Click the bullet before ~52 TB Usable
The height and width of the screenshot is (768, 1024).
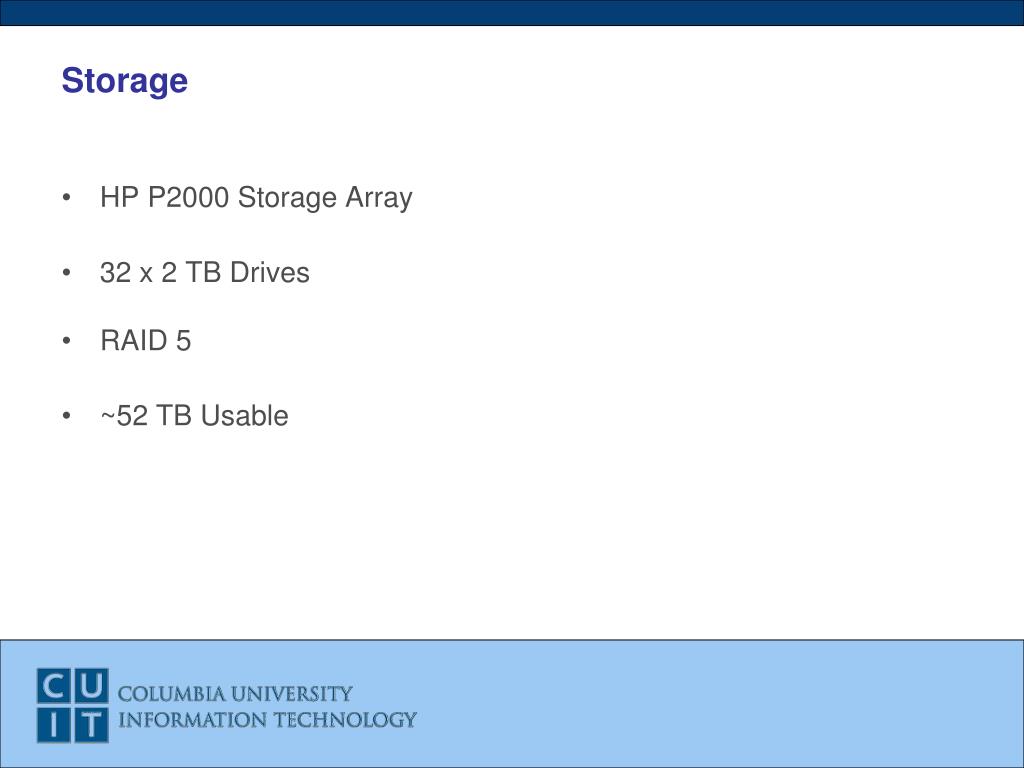coord(66,415)
